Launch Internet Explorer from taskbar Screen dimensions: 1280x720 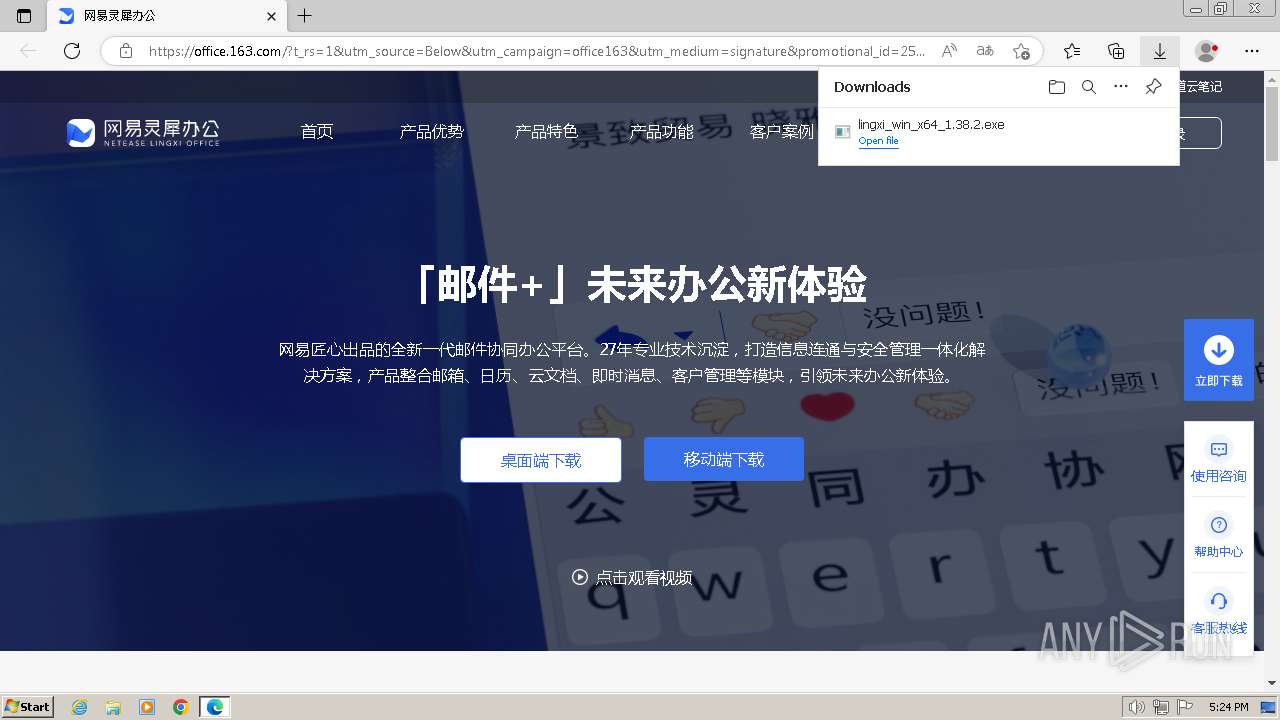[79, 707]
